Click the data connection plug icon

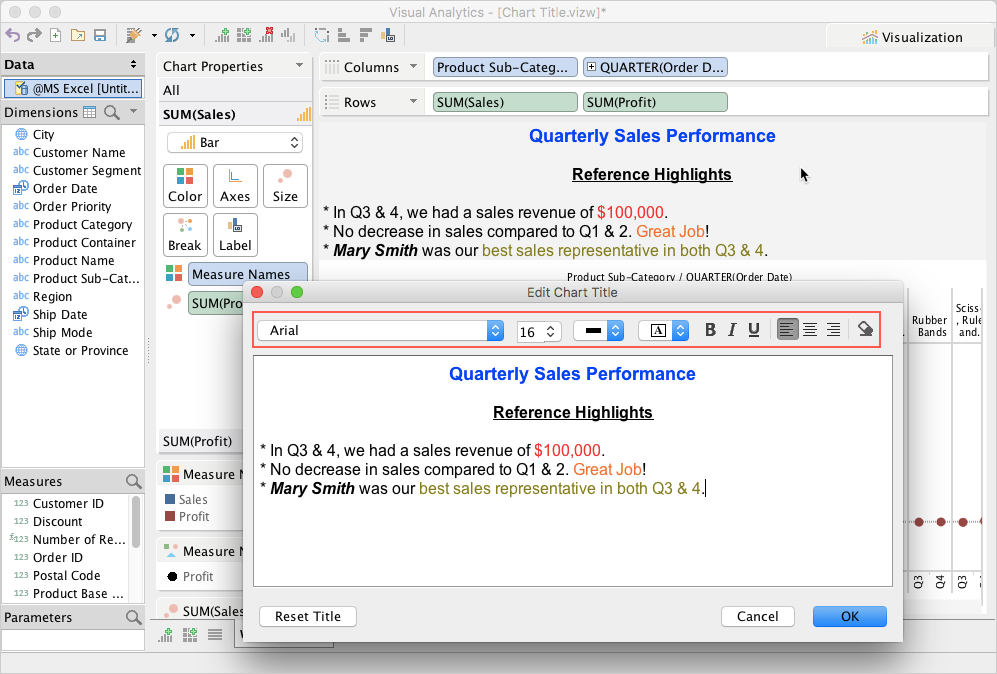134,36
